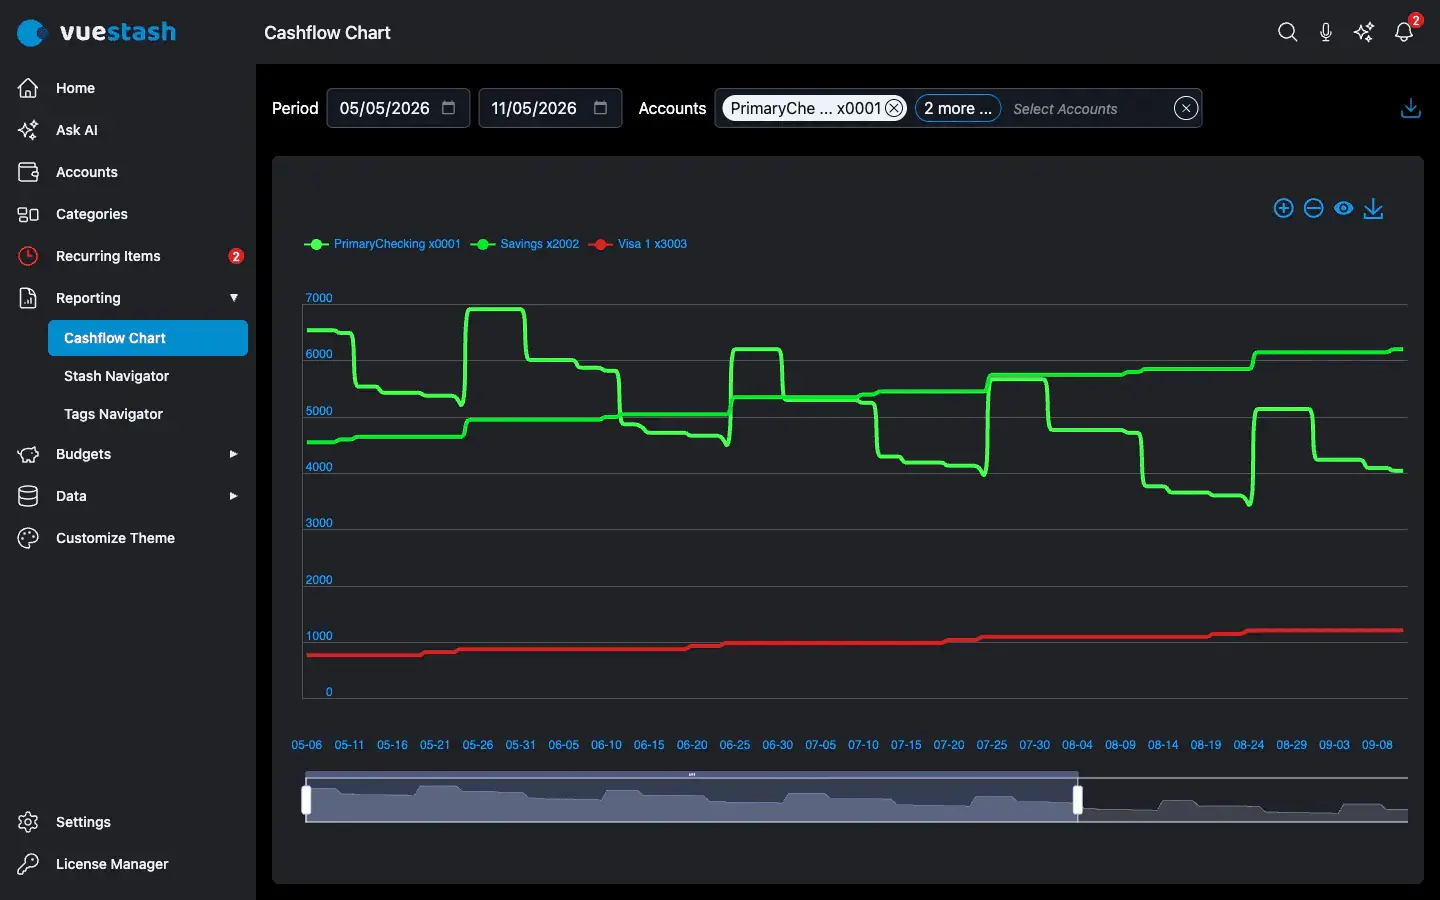Remove the PrimaryChecking x0001 account chip
This screenshot has width=1440, height=900.
point(894,108)
